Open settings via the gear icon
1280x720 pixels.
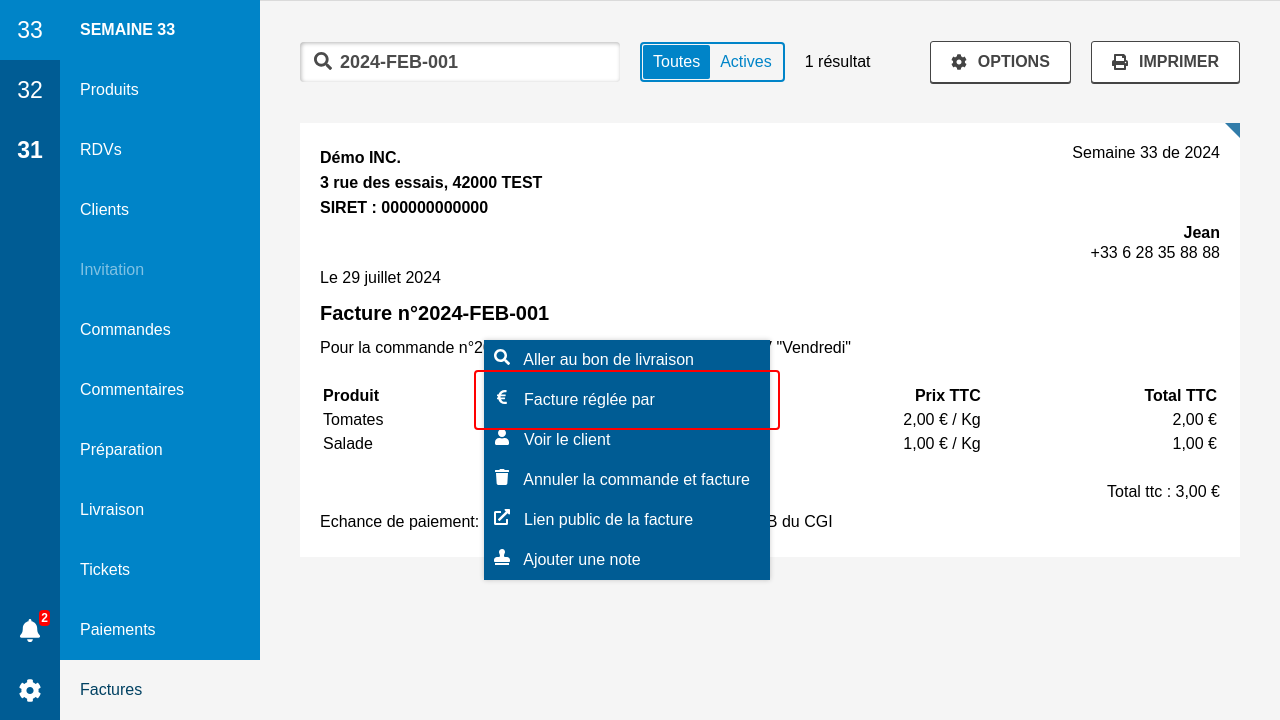pyautogui.click(x=30, y=690)
